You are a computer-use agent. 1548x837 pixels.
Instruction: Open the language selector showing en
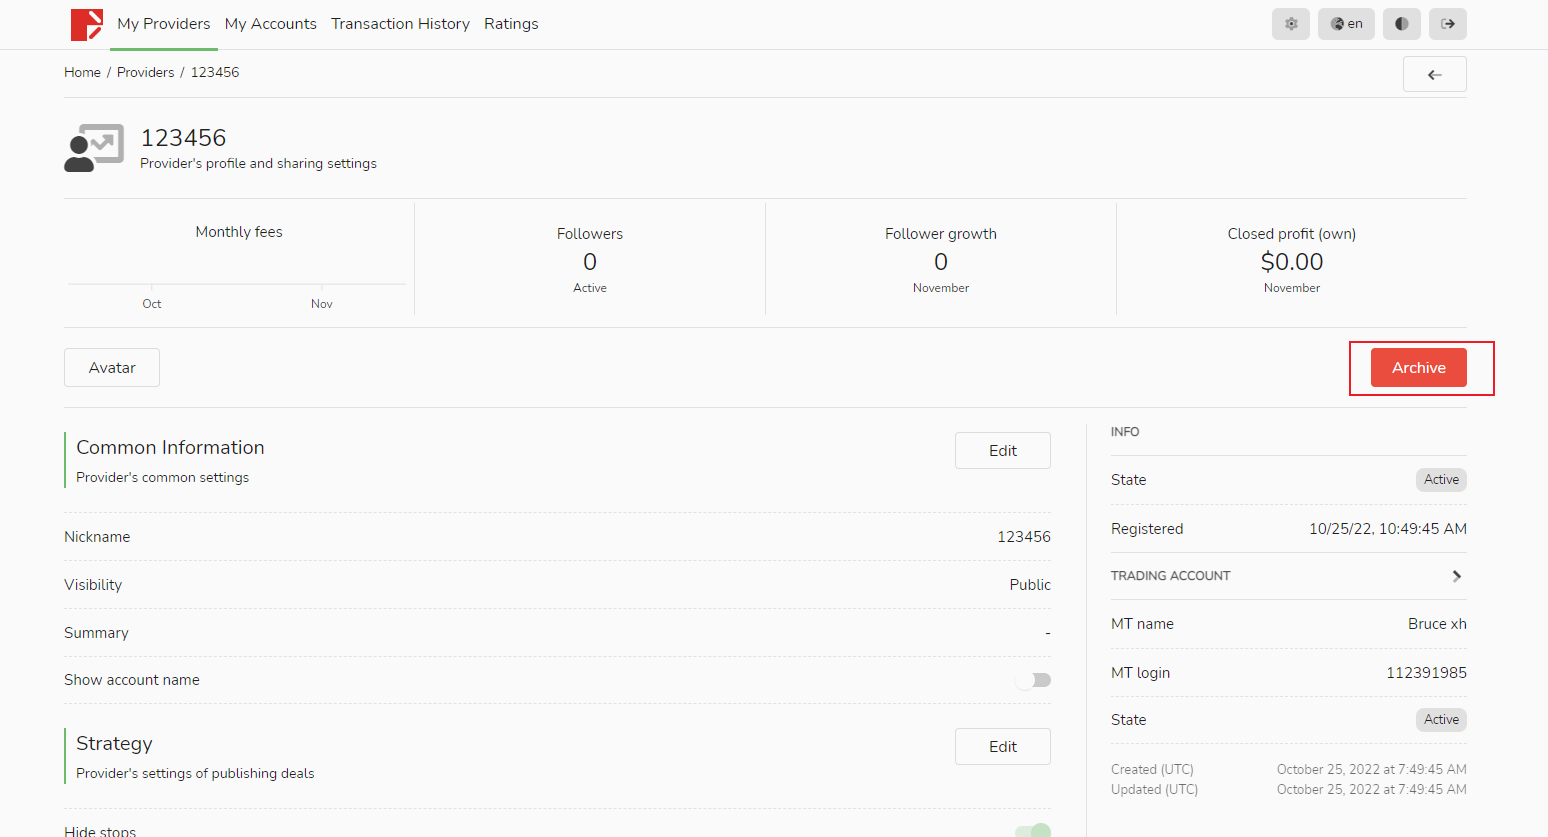point(1346,24)
